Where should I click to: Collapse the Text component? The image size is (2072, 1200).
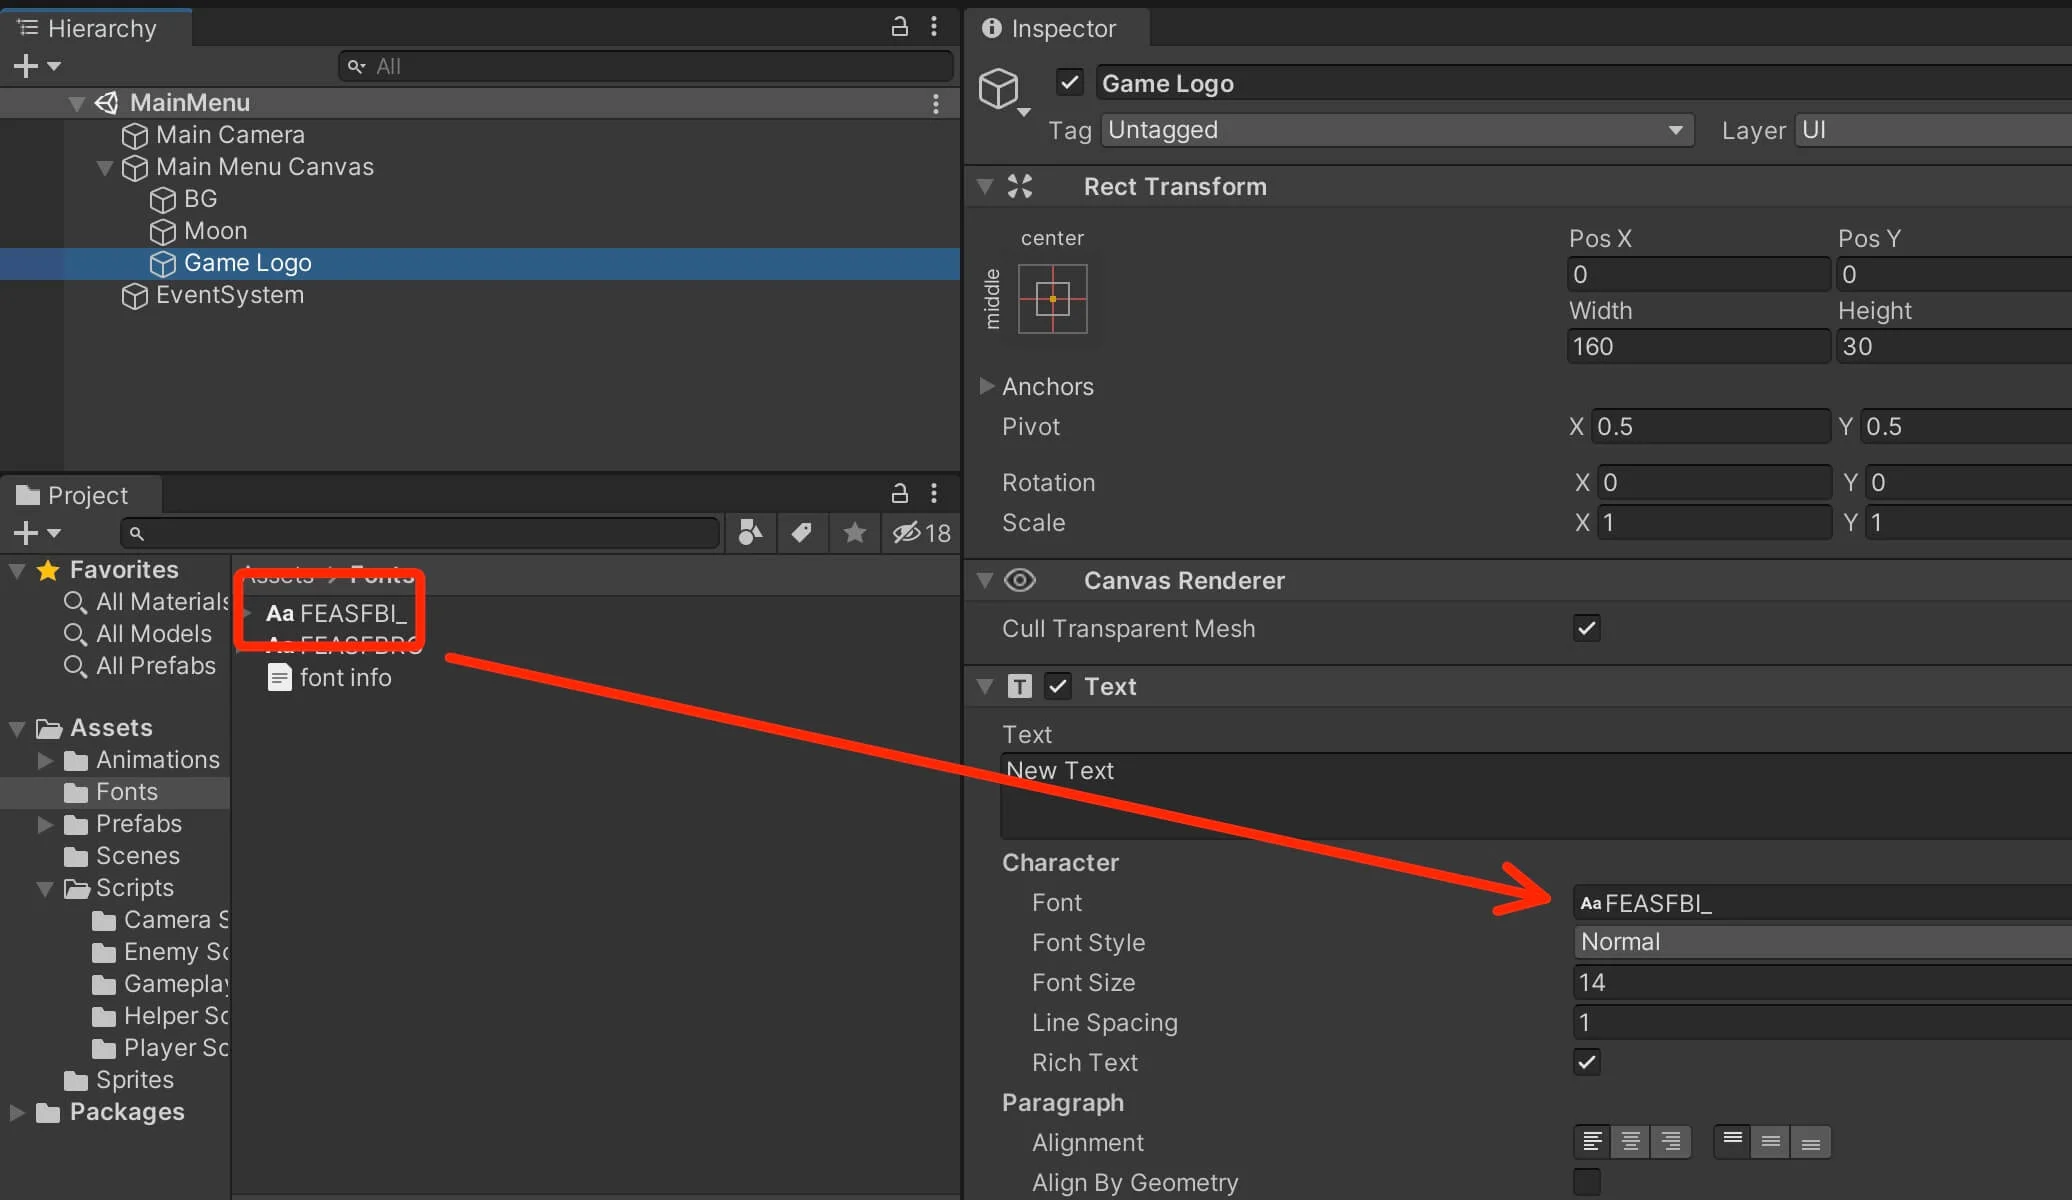[985, 686]
